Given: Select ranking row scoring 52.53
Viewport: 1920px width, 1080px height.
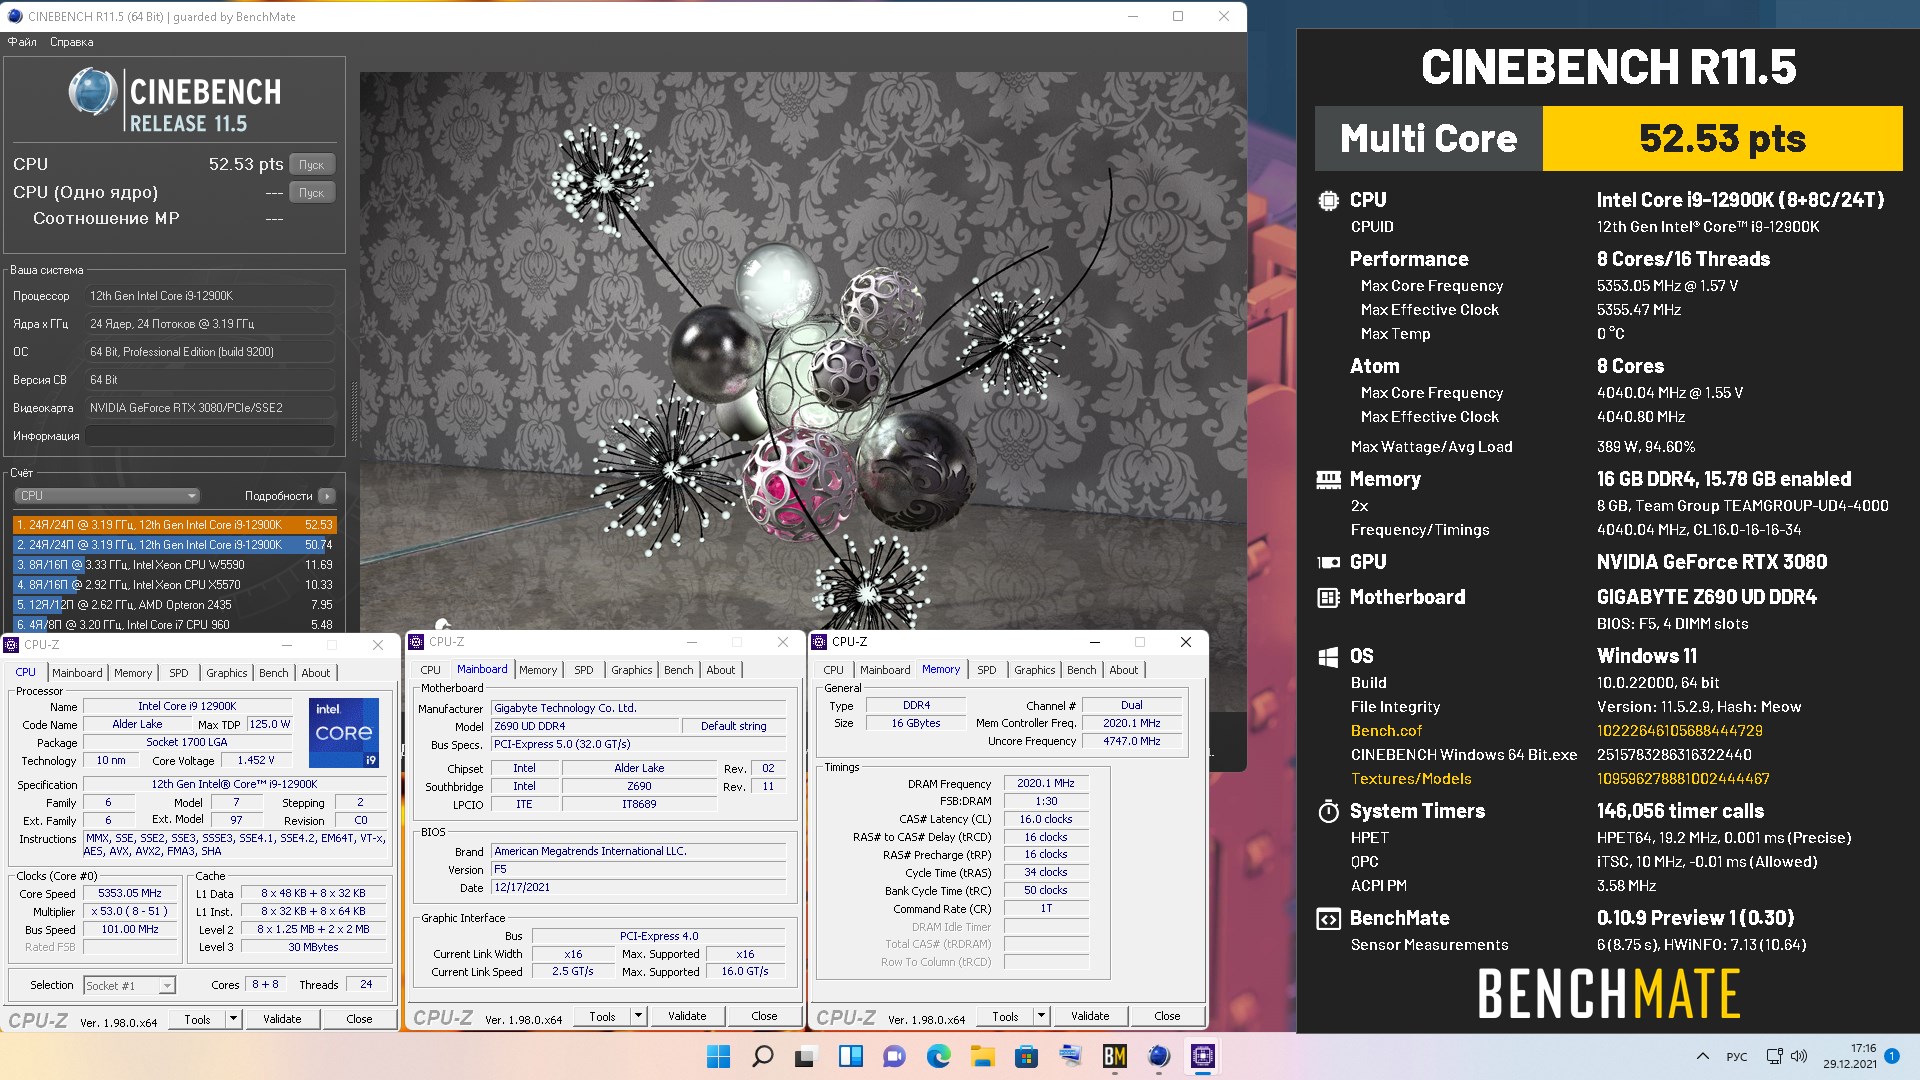Looking at the screenshot, I should click(175, 524).
